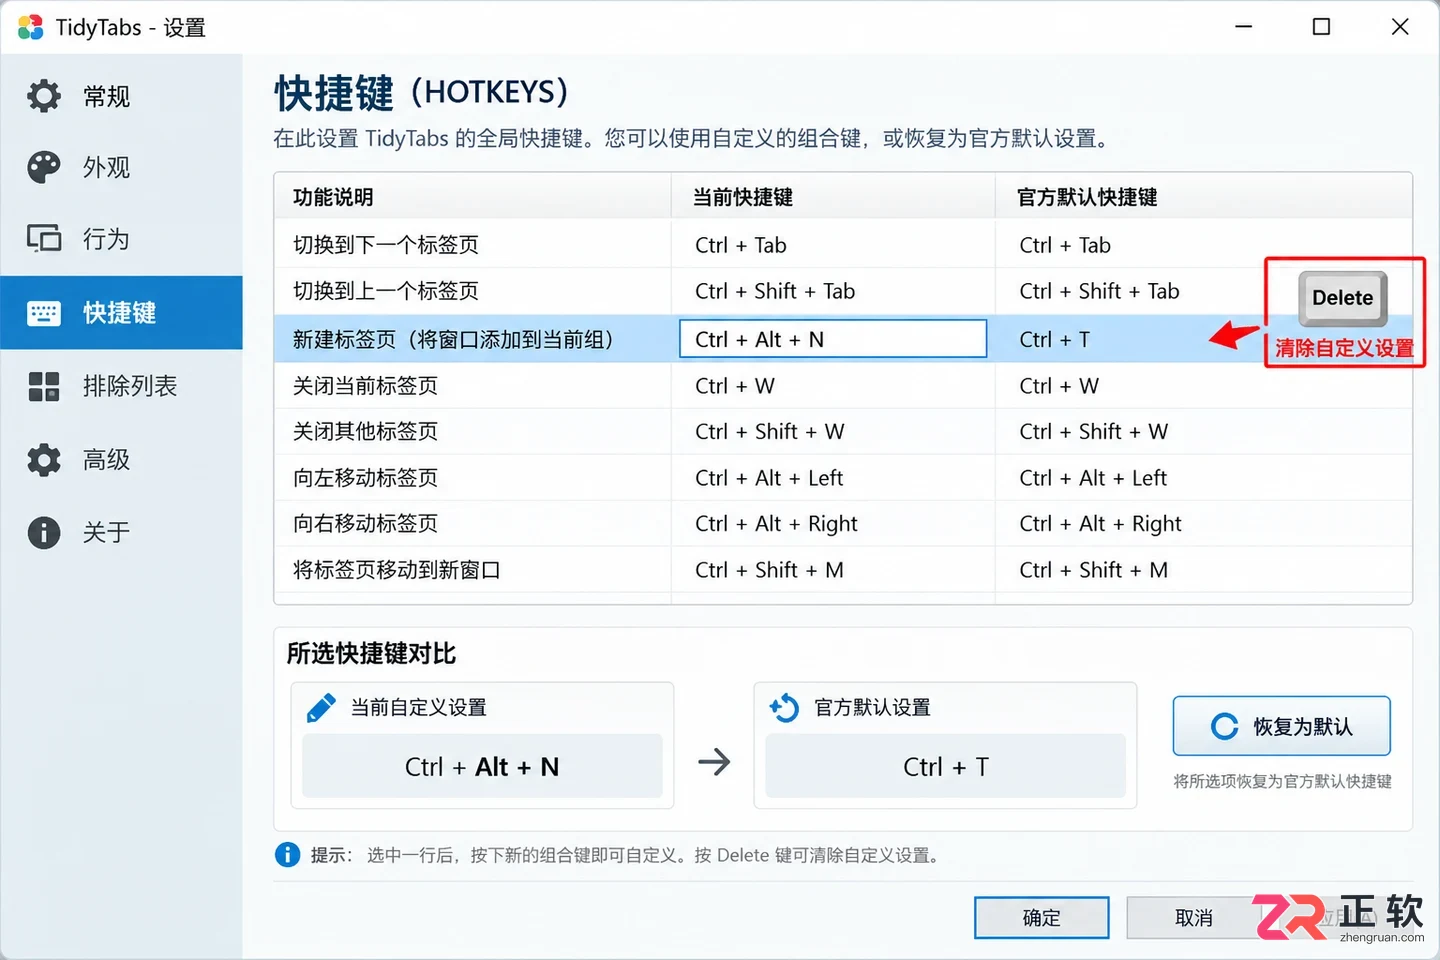
Task: Click the gear icon next to 高级
Action: [x=44, y=460]
